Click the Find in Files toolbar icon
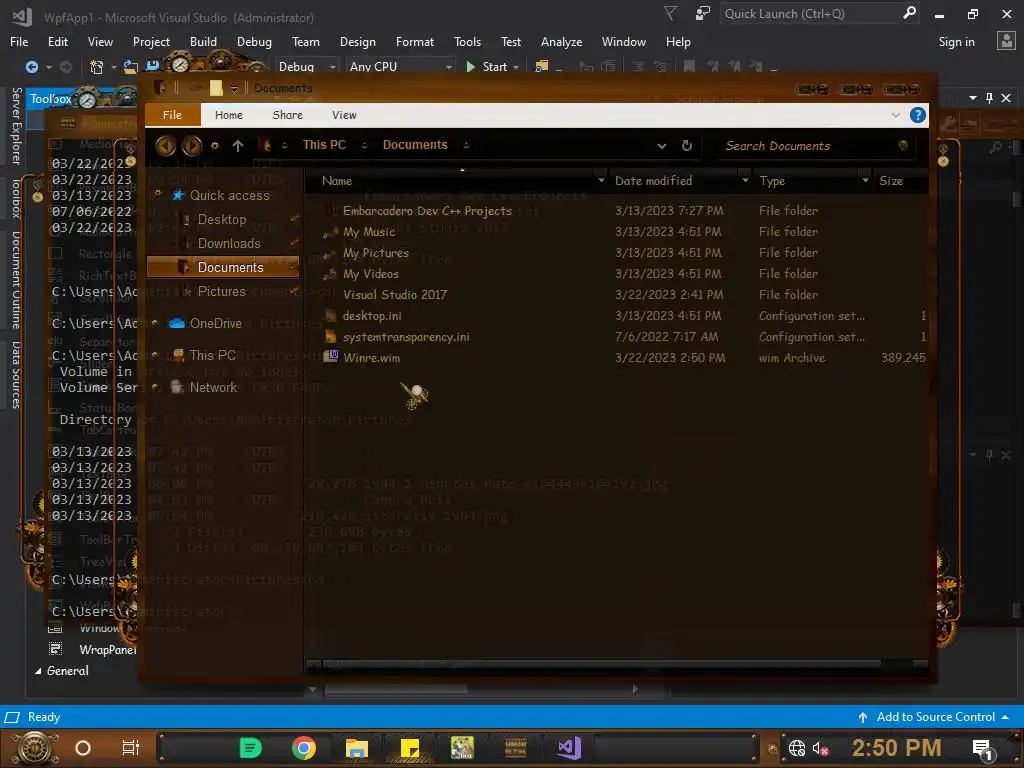Screen dimensions: 1024x768 pyautogui.click(x=542, y=67)
